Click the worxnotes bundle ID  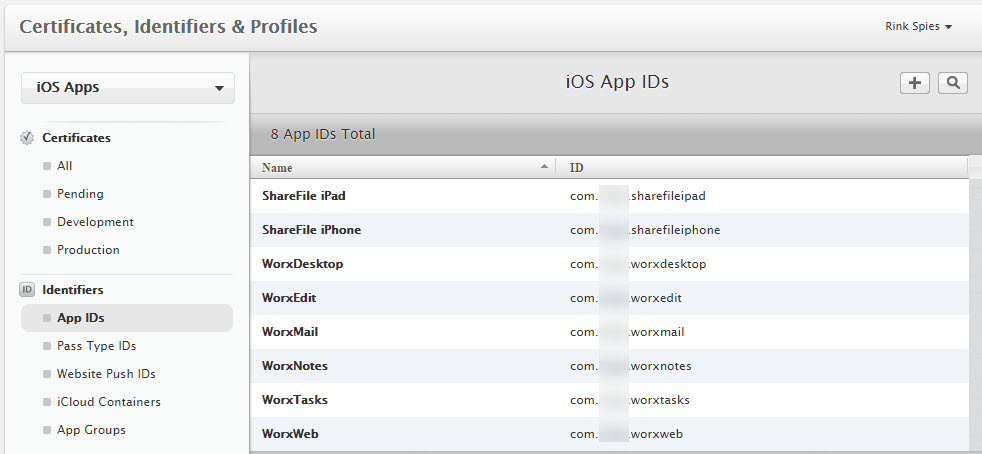(631, 366)
